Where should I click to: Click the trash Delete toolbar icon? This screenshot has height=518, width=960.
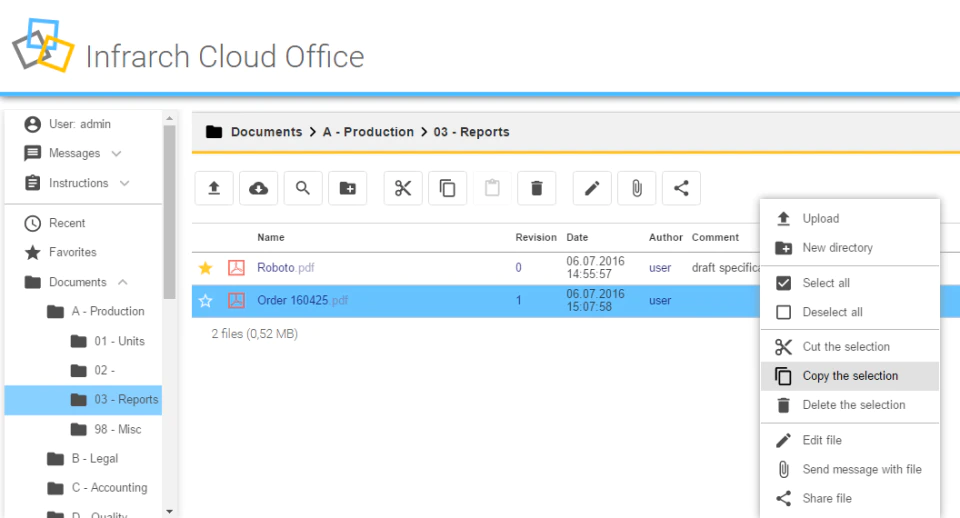(537, 188)
